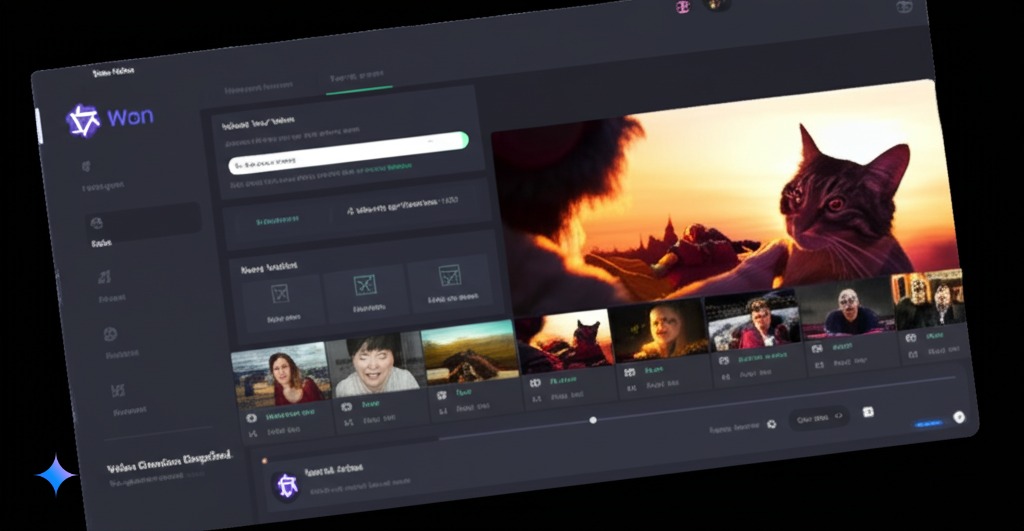Open thumbnail of glowing golden-lit face
Screen dimensions: 1024x531
point(658,332)
